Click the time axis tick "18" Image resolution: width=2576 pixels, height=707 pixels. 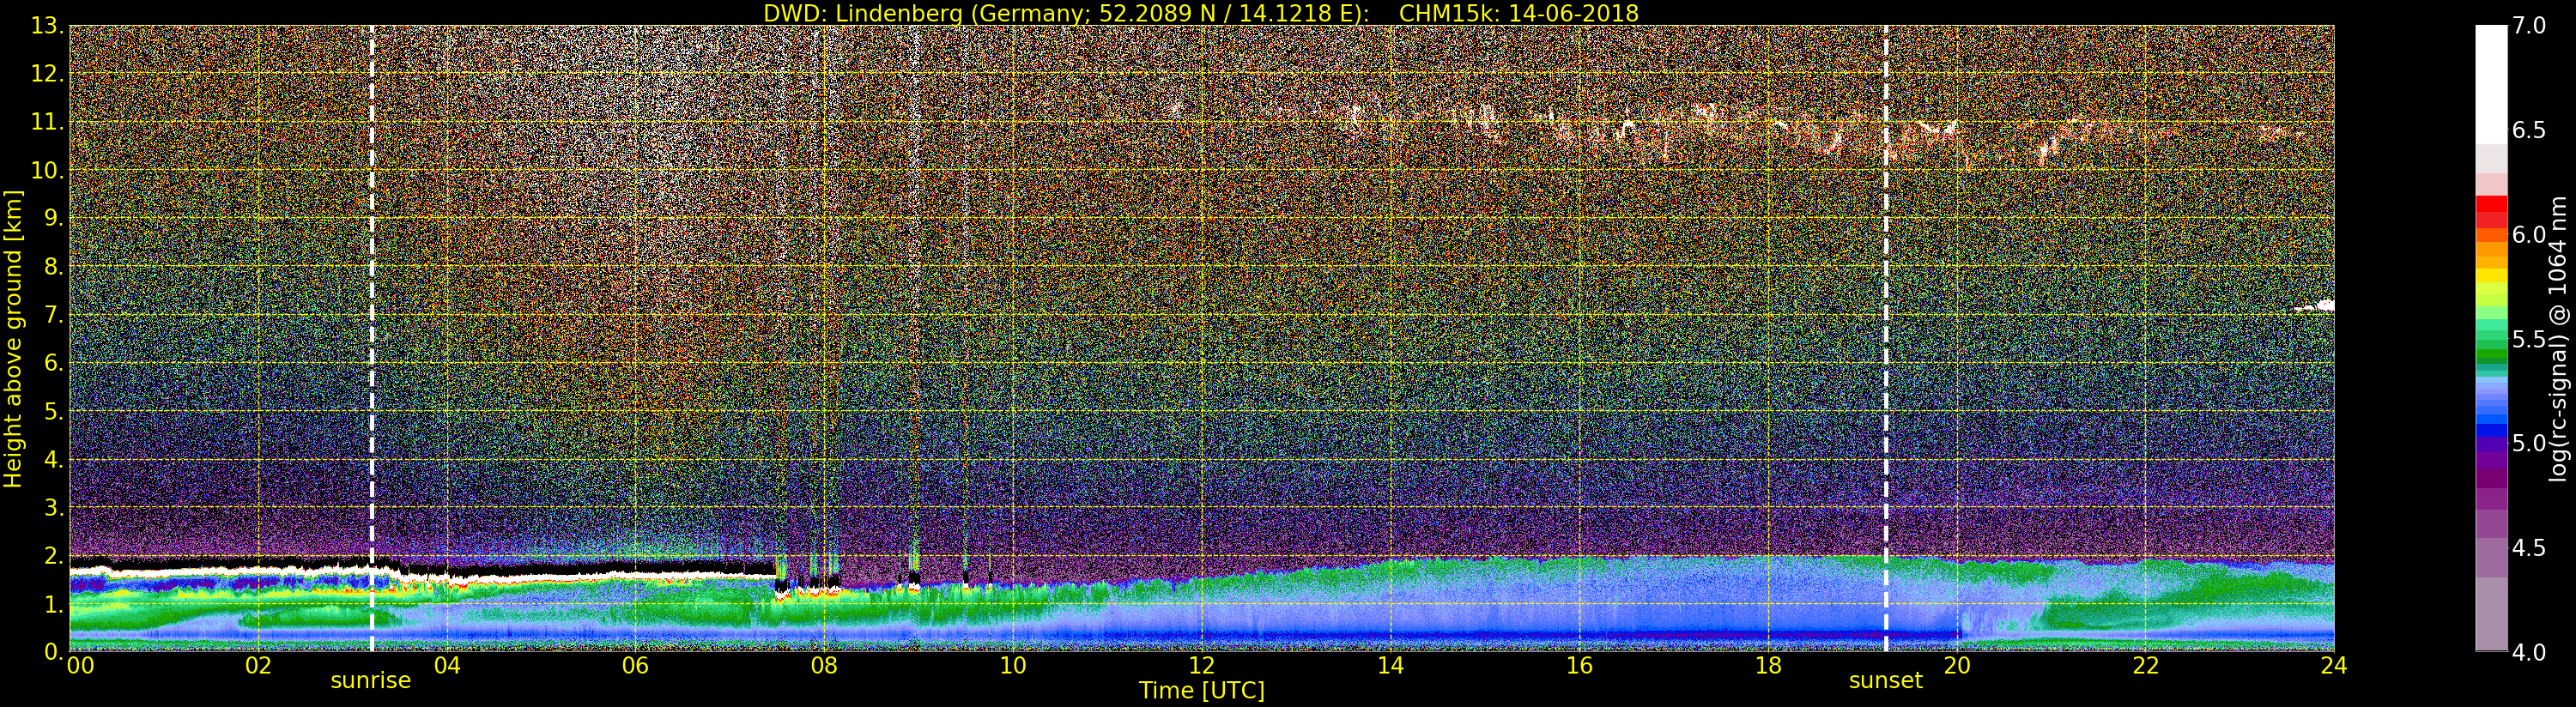[x=1768, y=665]
